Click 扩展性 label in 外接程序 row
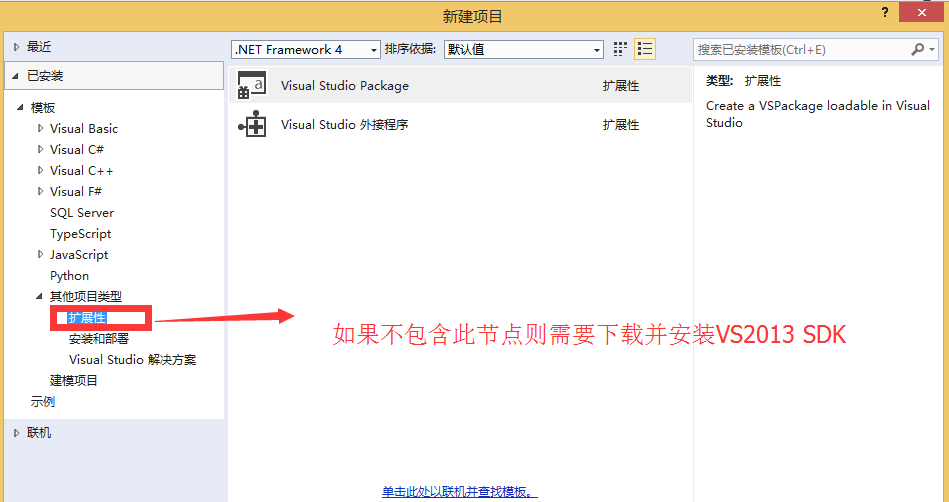949x502 pixels. (x=621, y=125)
